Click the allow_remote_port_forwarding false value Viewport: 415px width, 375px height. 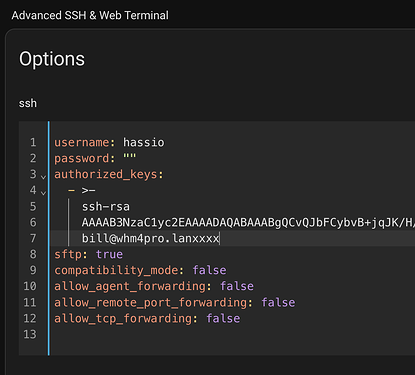[278, 302]
